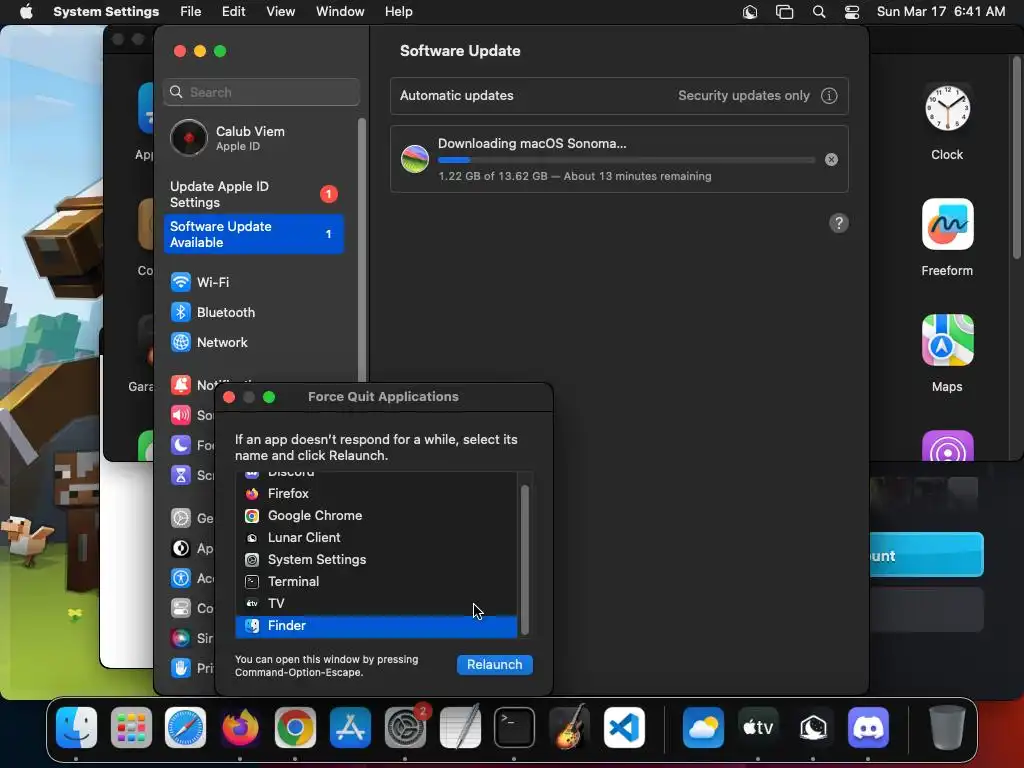Click the Software Update info icon

(x=829, y=96)
